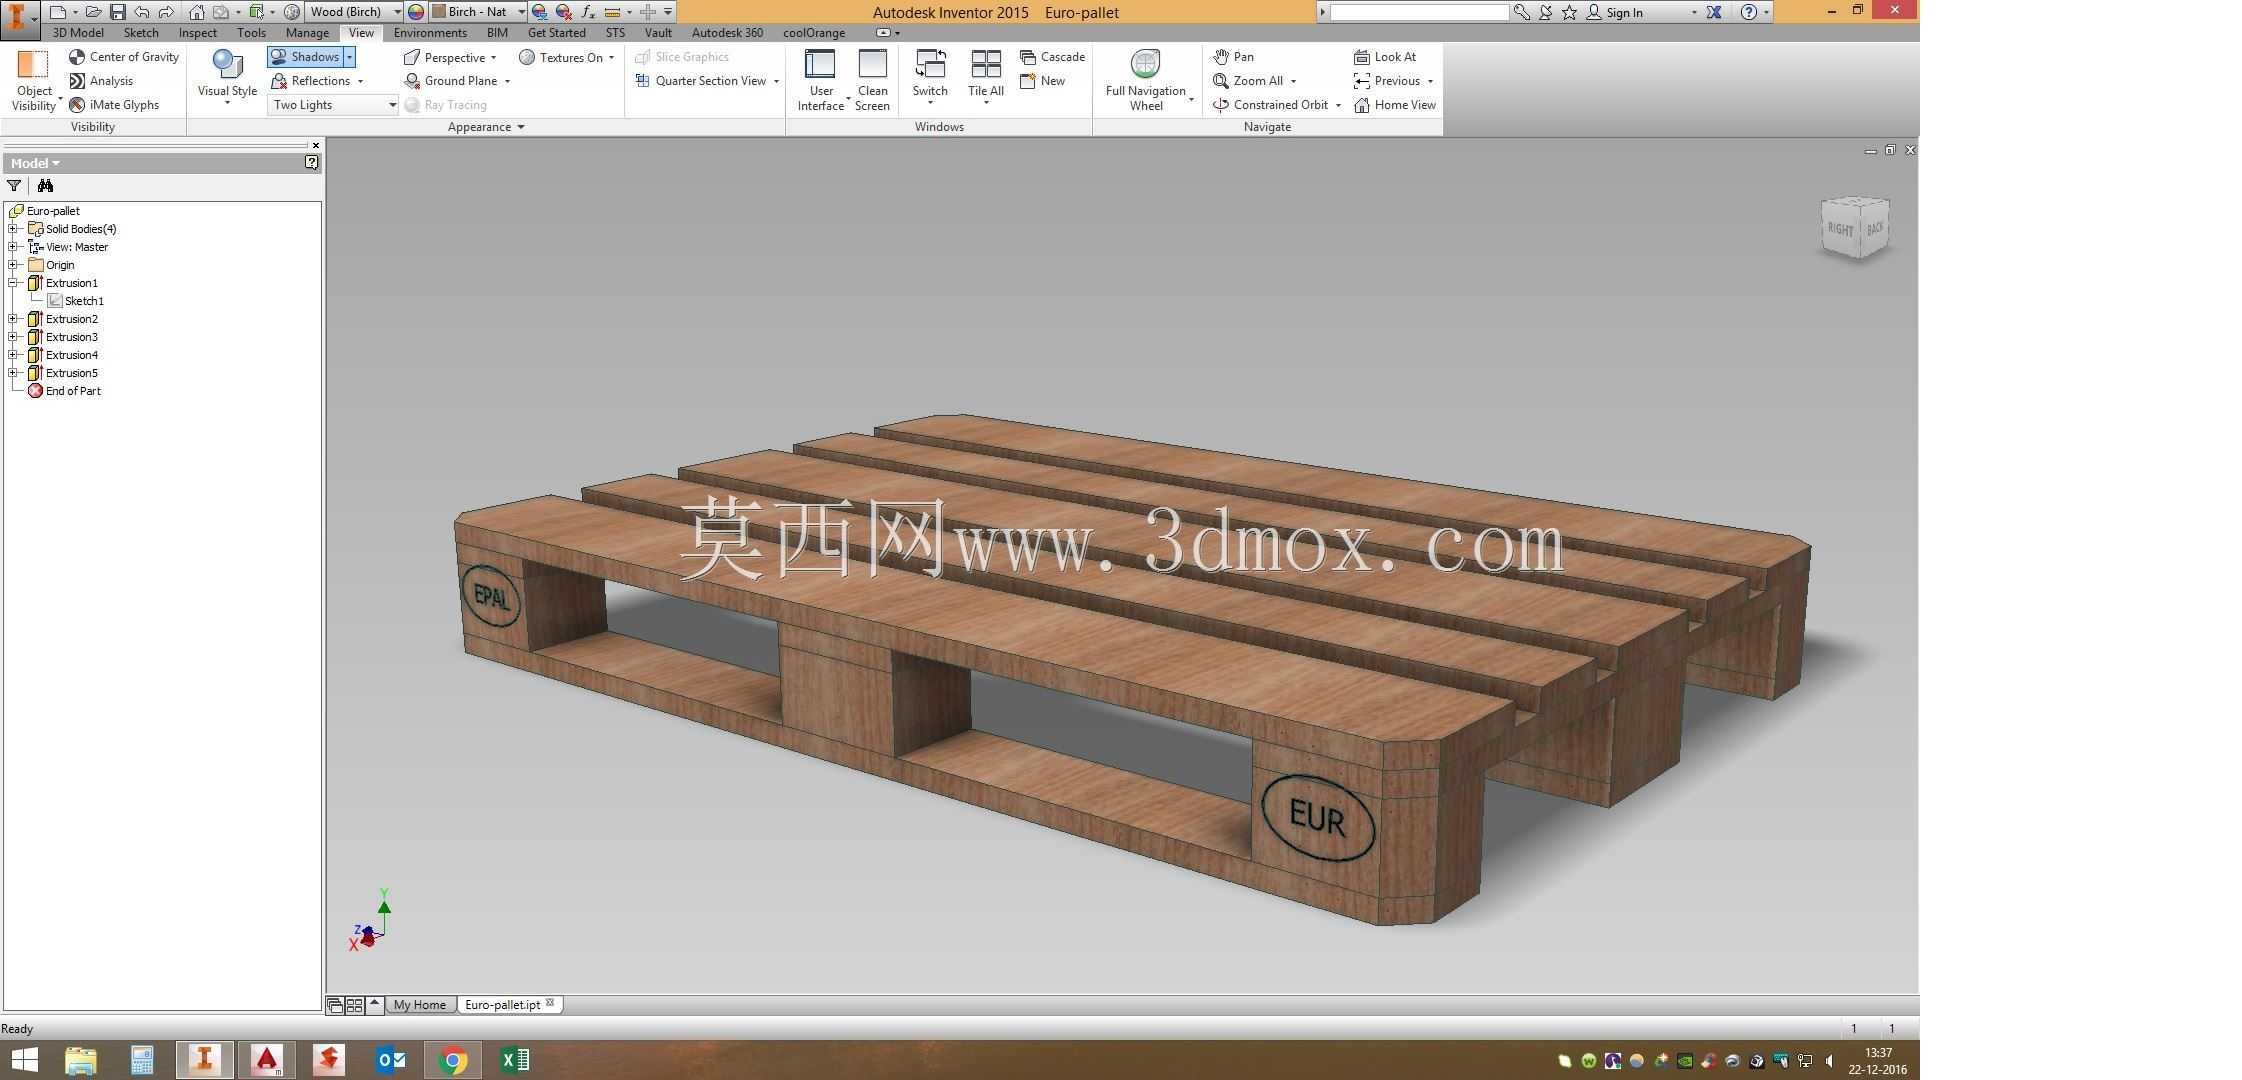2242x1080 pixels.
Task: Switch to the My Home document tab
Action: [420, 1005]
